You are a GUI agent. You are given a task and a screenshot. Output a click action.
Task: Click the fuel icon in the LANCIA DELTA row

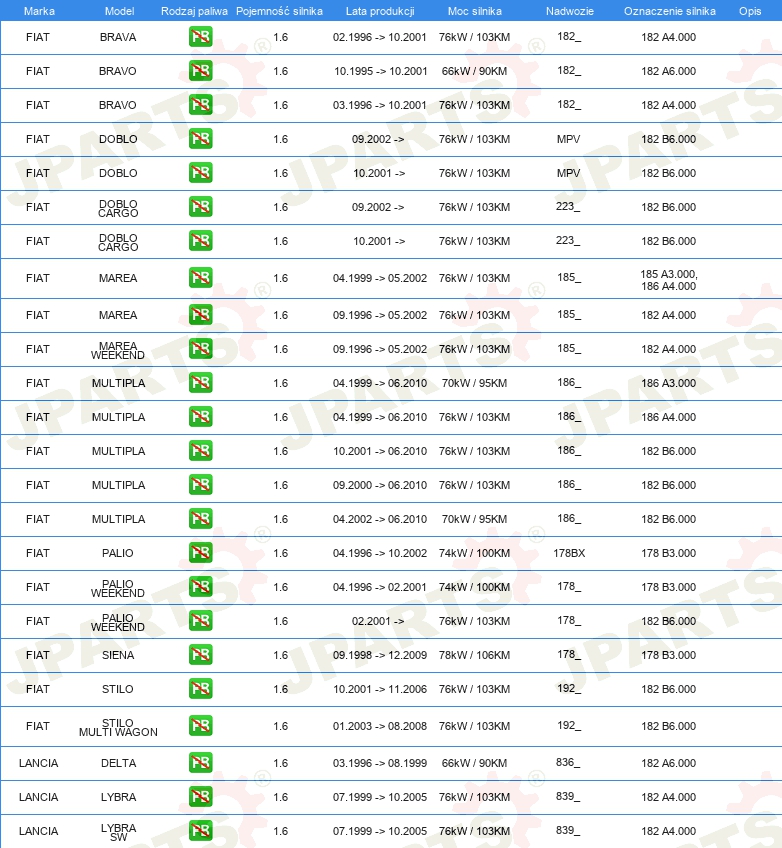coord(201,763)
